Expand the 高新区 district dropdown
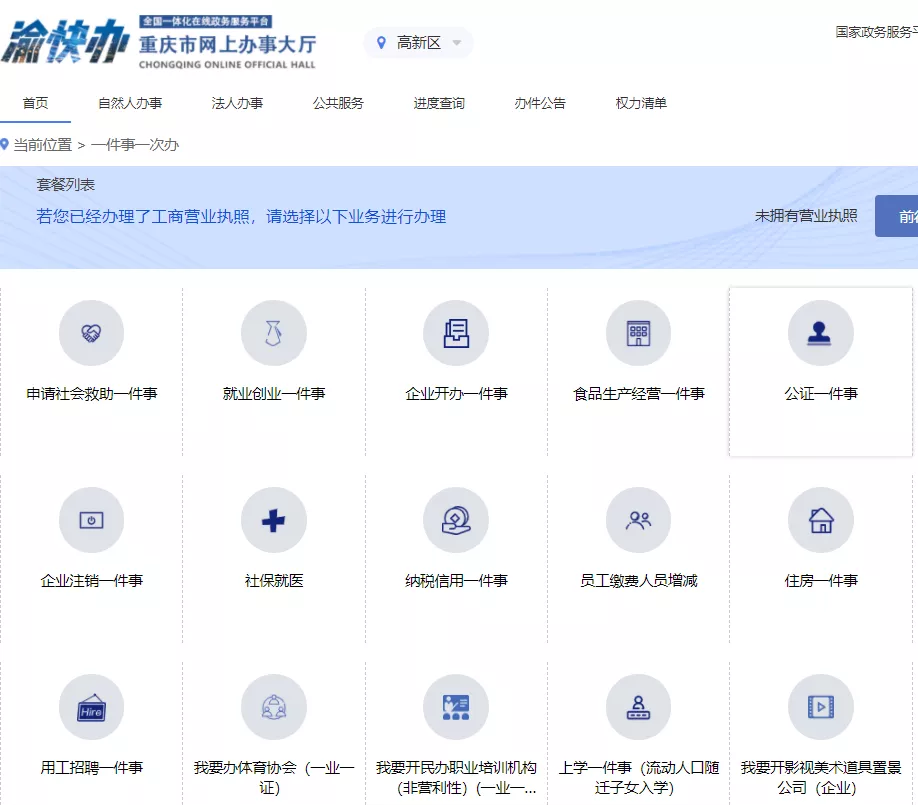This screenshot has height=806, width=918. click(419, 43)
